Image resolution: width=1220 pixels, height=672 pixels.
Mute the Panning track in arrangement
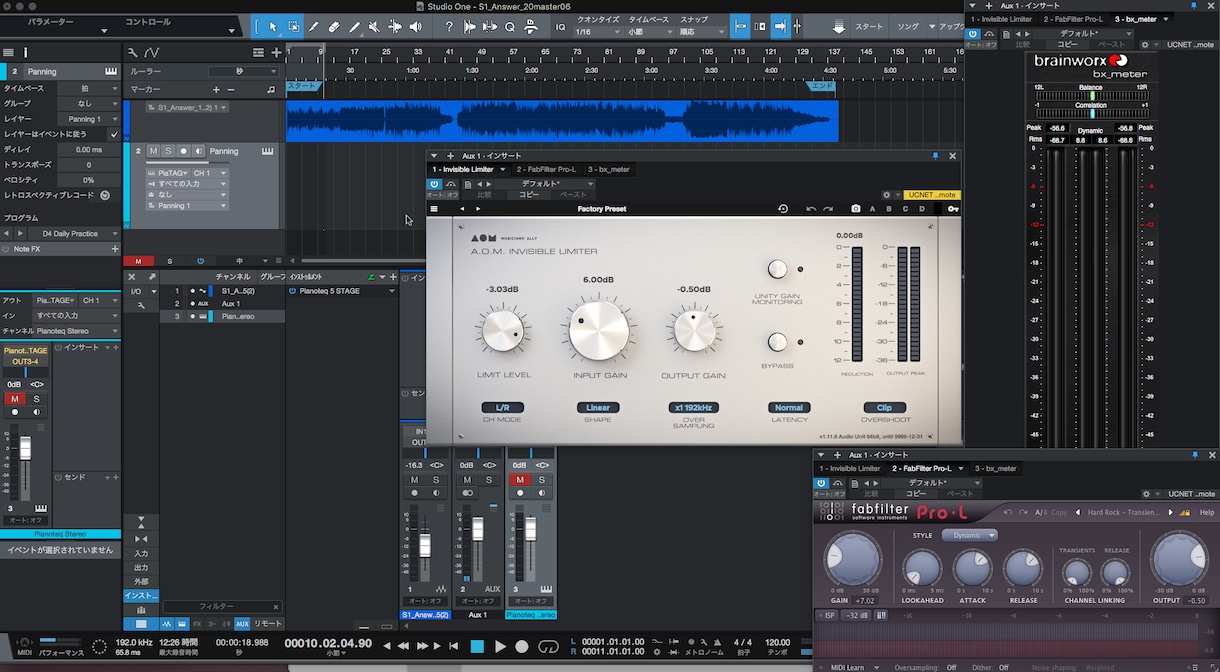coord(153,151)
